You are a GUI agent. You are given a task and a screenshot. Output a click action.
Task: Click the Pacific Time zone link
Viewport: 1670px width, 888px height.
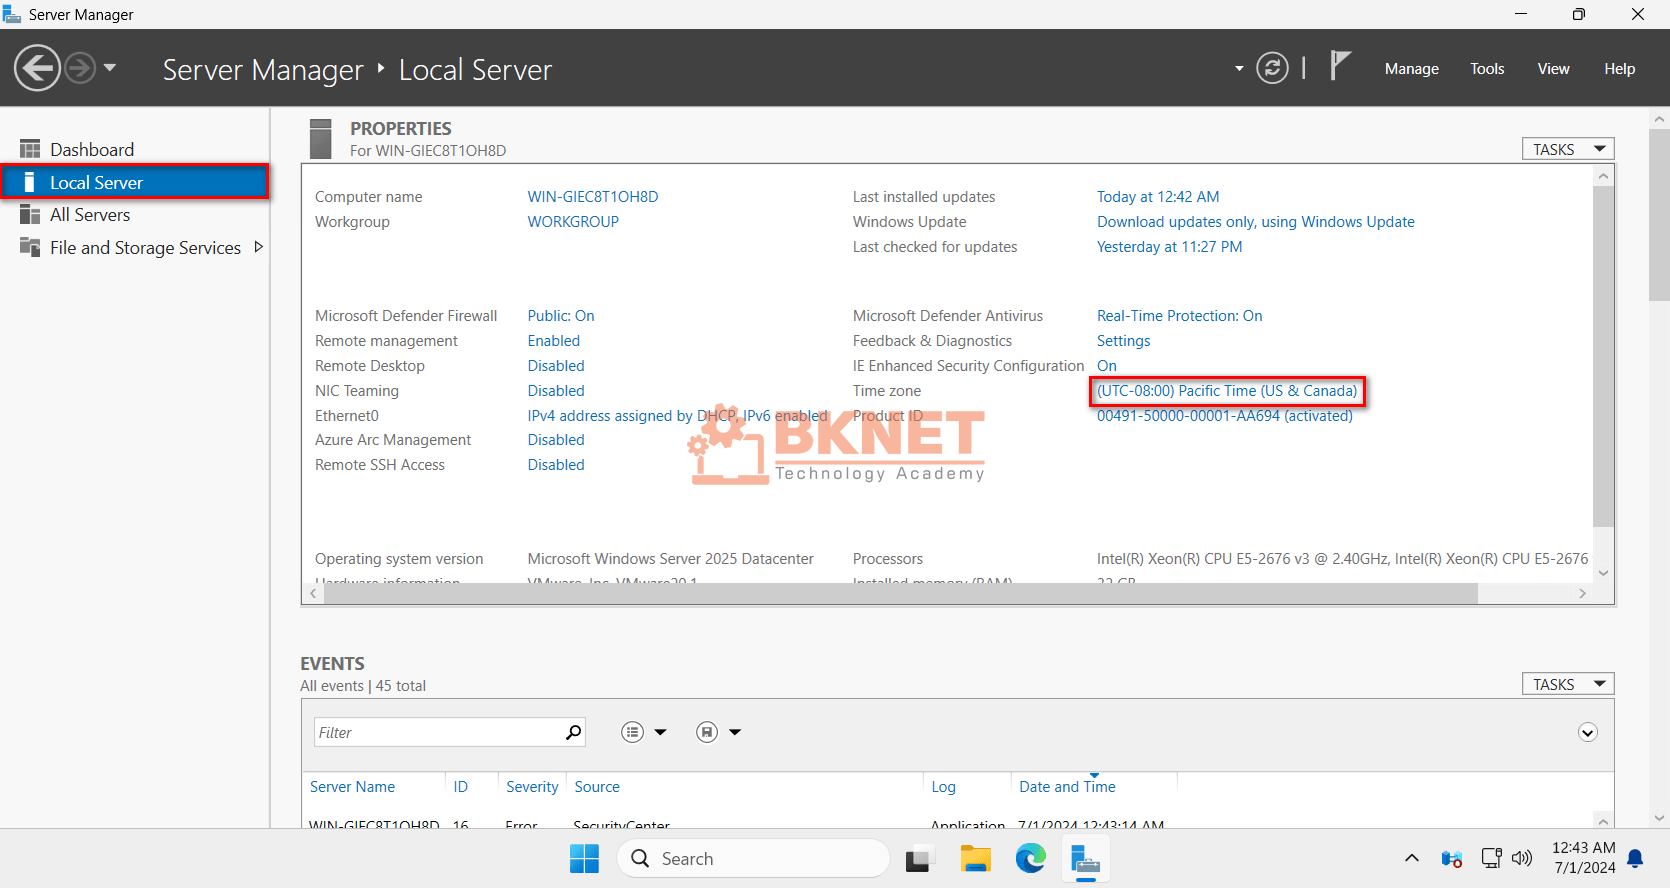(x=1227, y=391)
